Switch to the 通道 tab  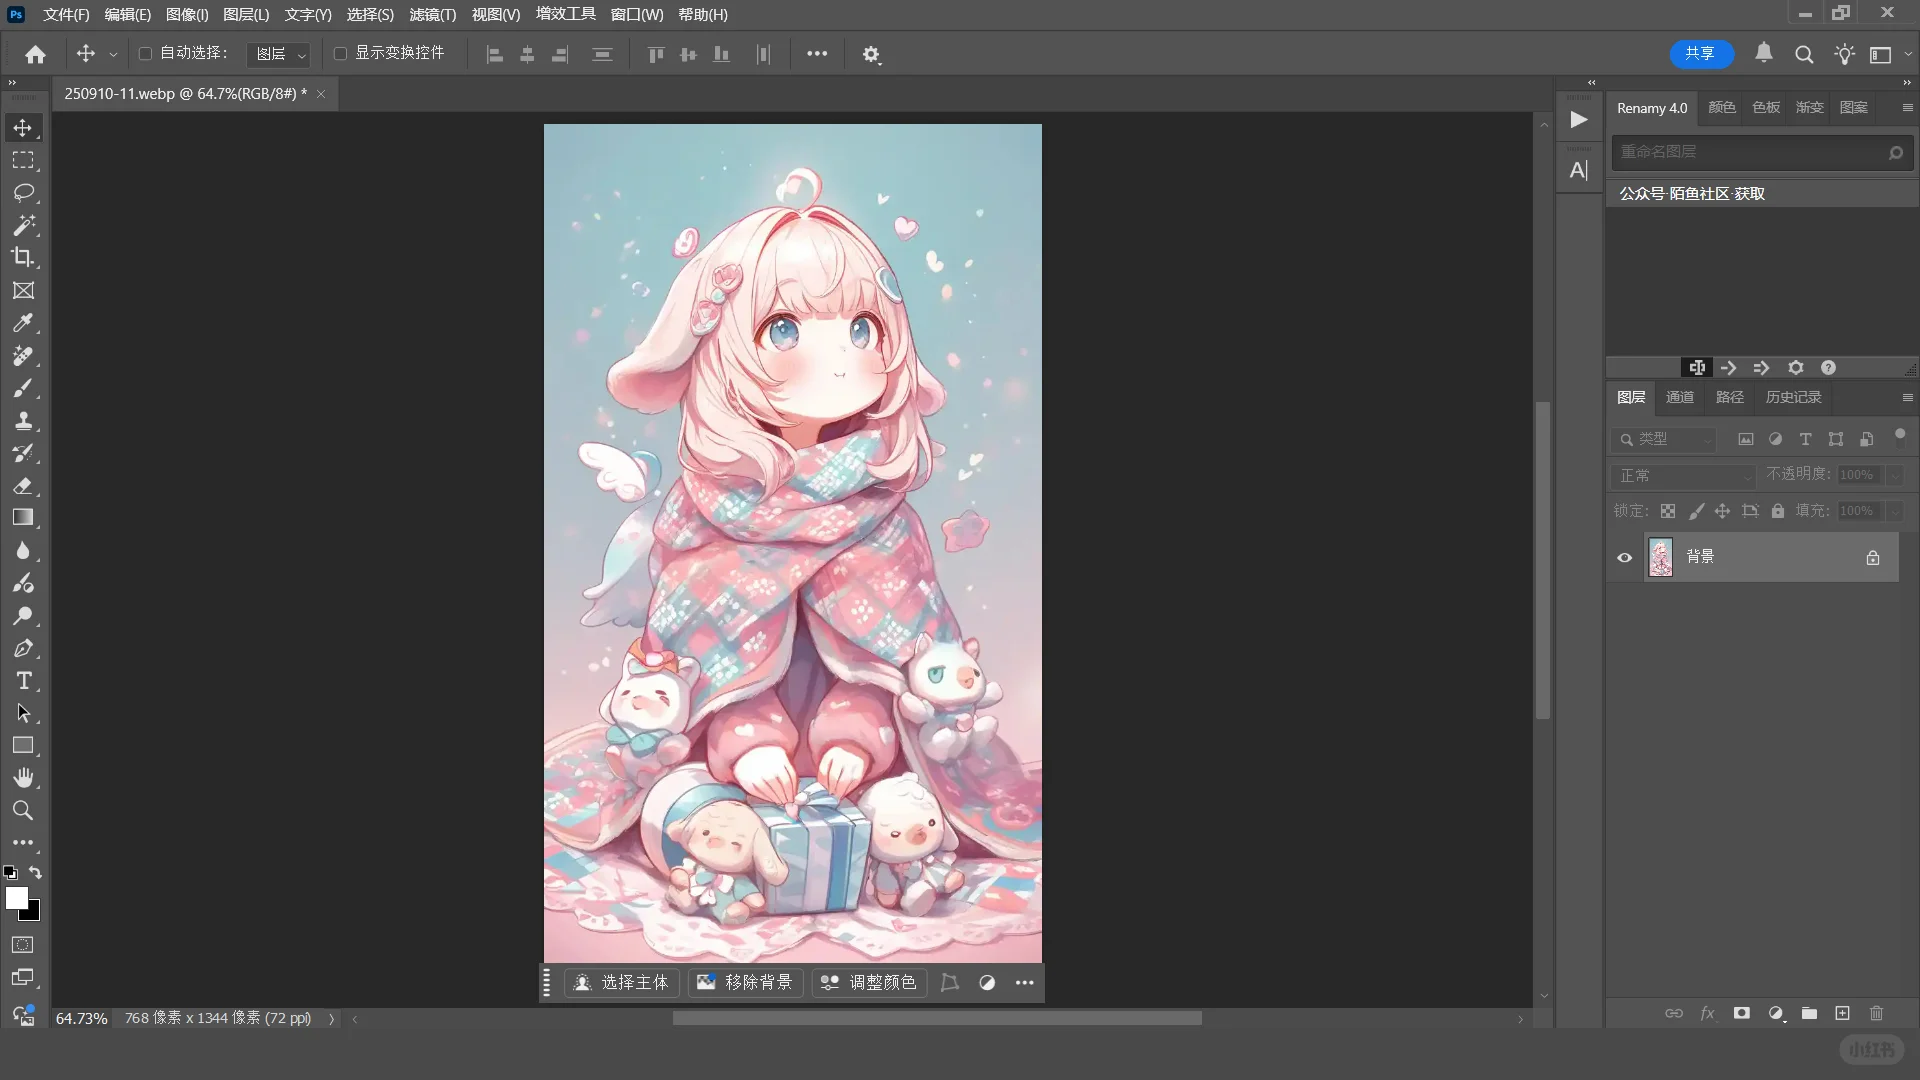1679,397
